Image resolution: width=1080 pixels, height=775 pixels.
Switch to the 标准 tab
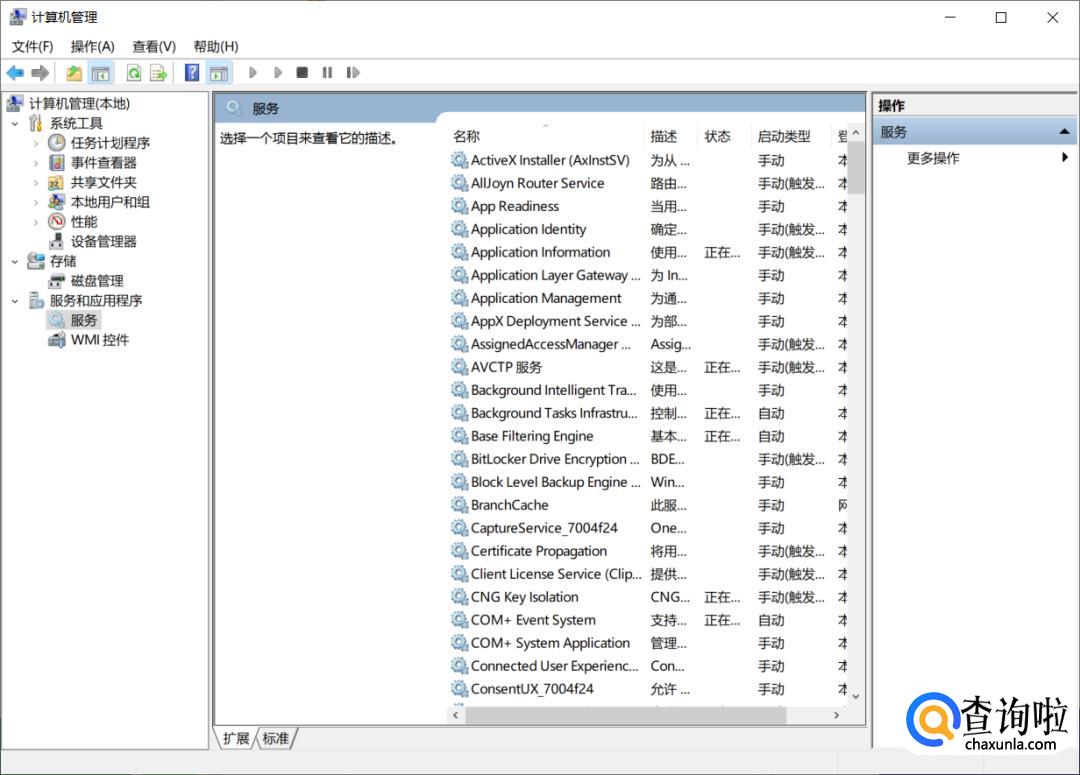coord(276,738)
